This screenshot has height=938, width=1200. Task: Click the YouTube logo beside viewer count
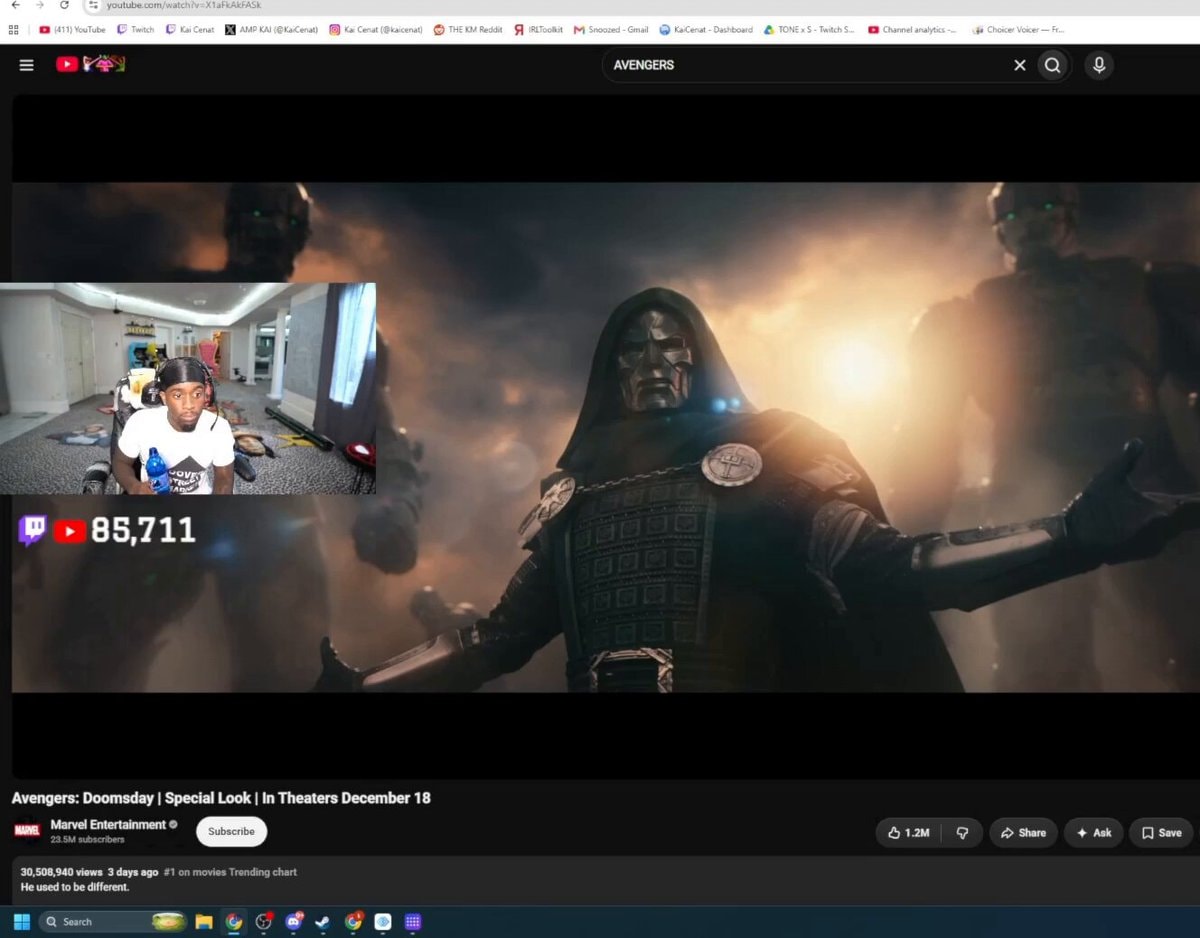[69, 531]
